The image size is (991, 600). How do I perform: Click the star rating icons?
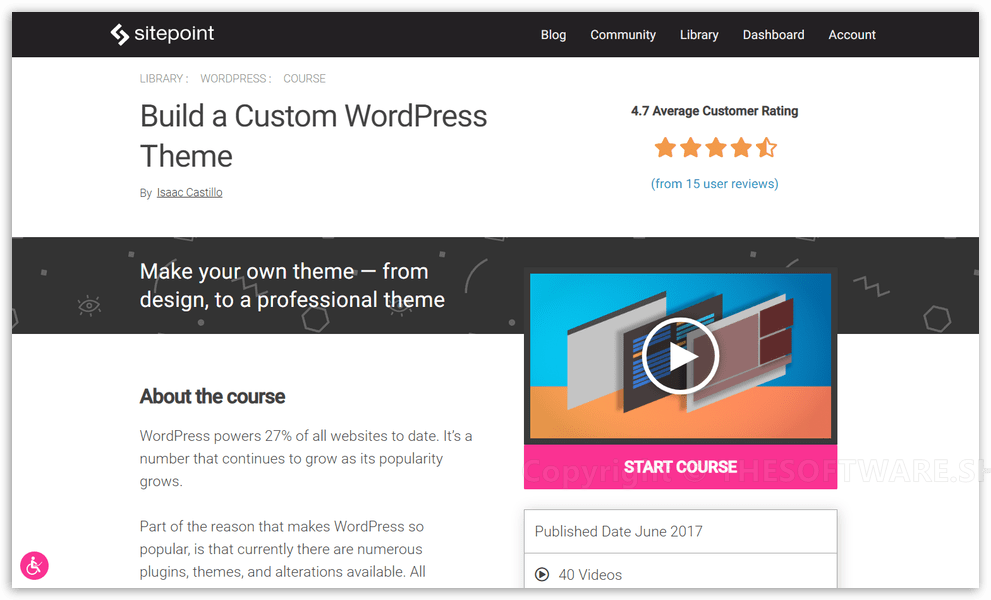(715, 147)
